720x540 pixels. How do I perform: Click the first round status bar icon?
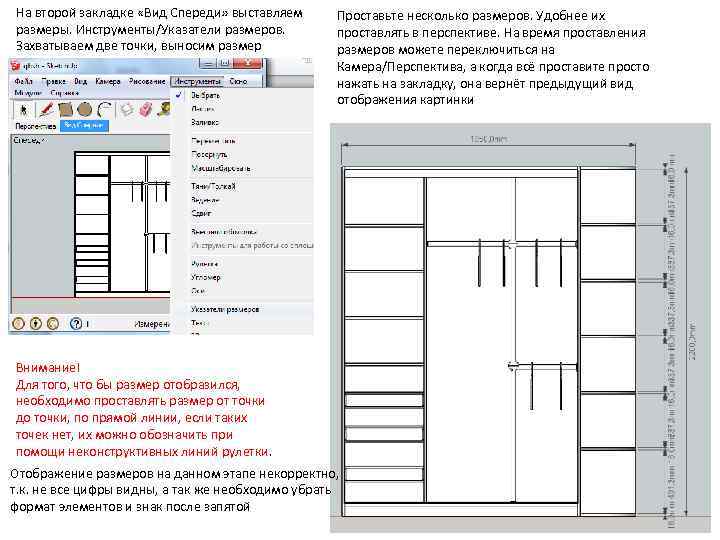[x=18, y=324]
